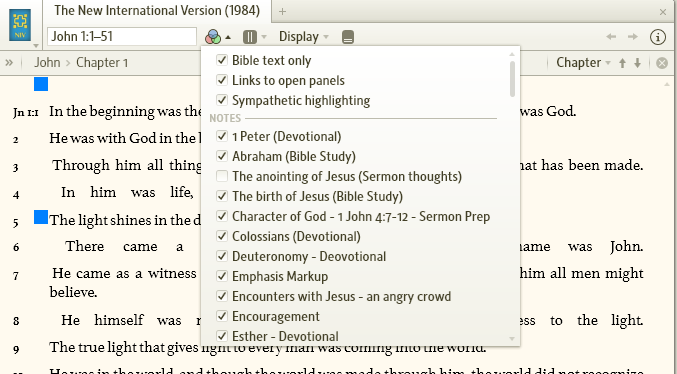Click the NIV Bible resource icon
This screenshot has height=374, width=677.
[x=20, y=25]
